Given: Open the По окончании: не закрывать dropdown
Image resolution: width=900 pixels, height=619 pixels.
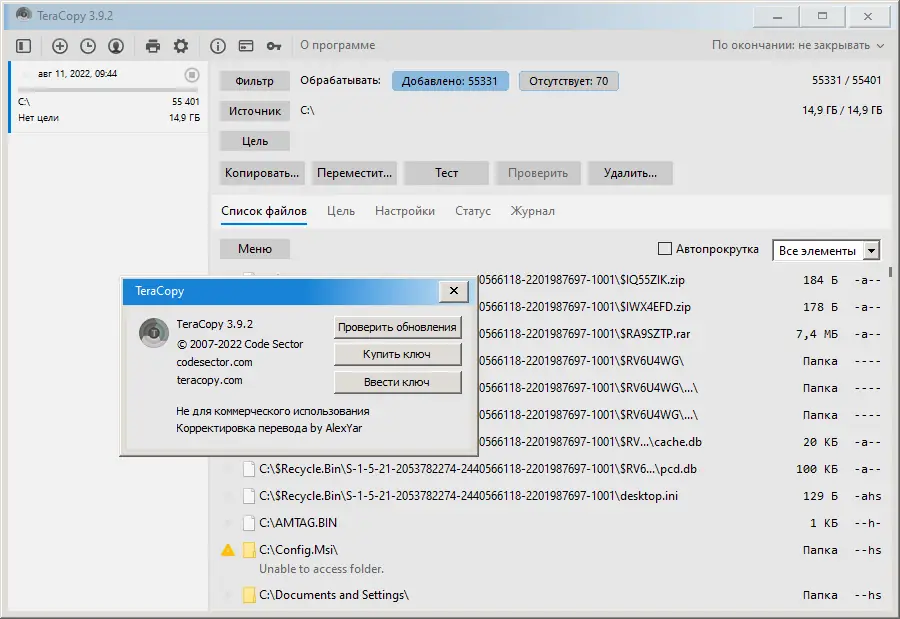Looking at the screenshot, I should pyautogui.click(x=797, y=45).
